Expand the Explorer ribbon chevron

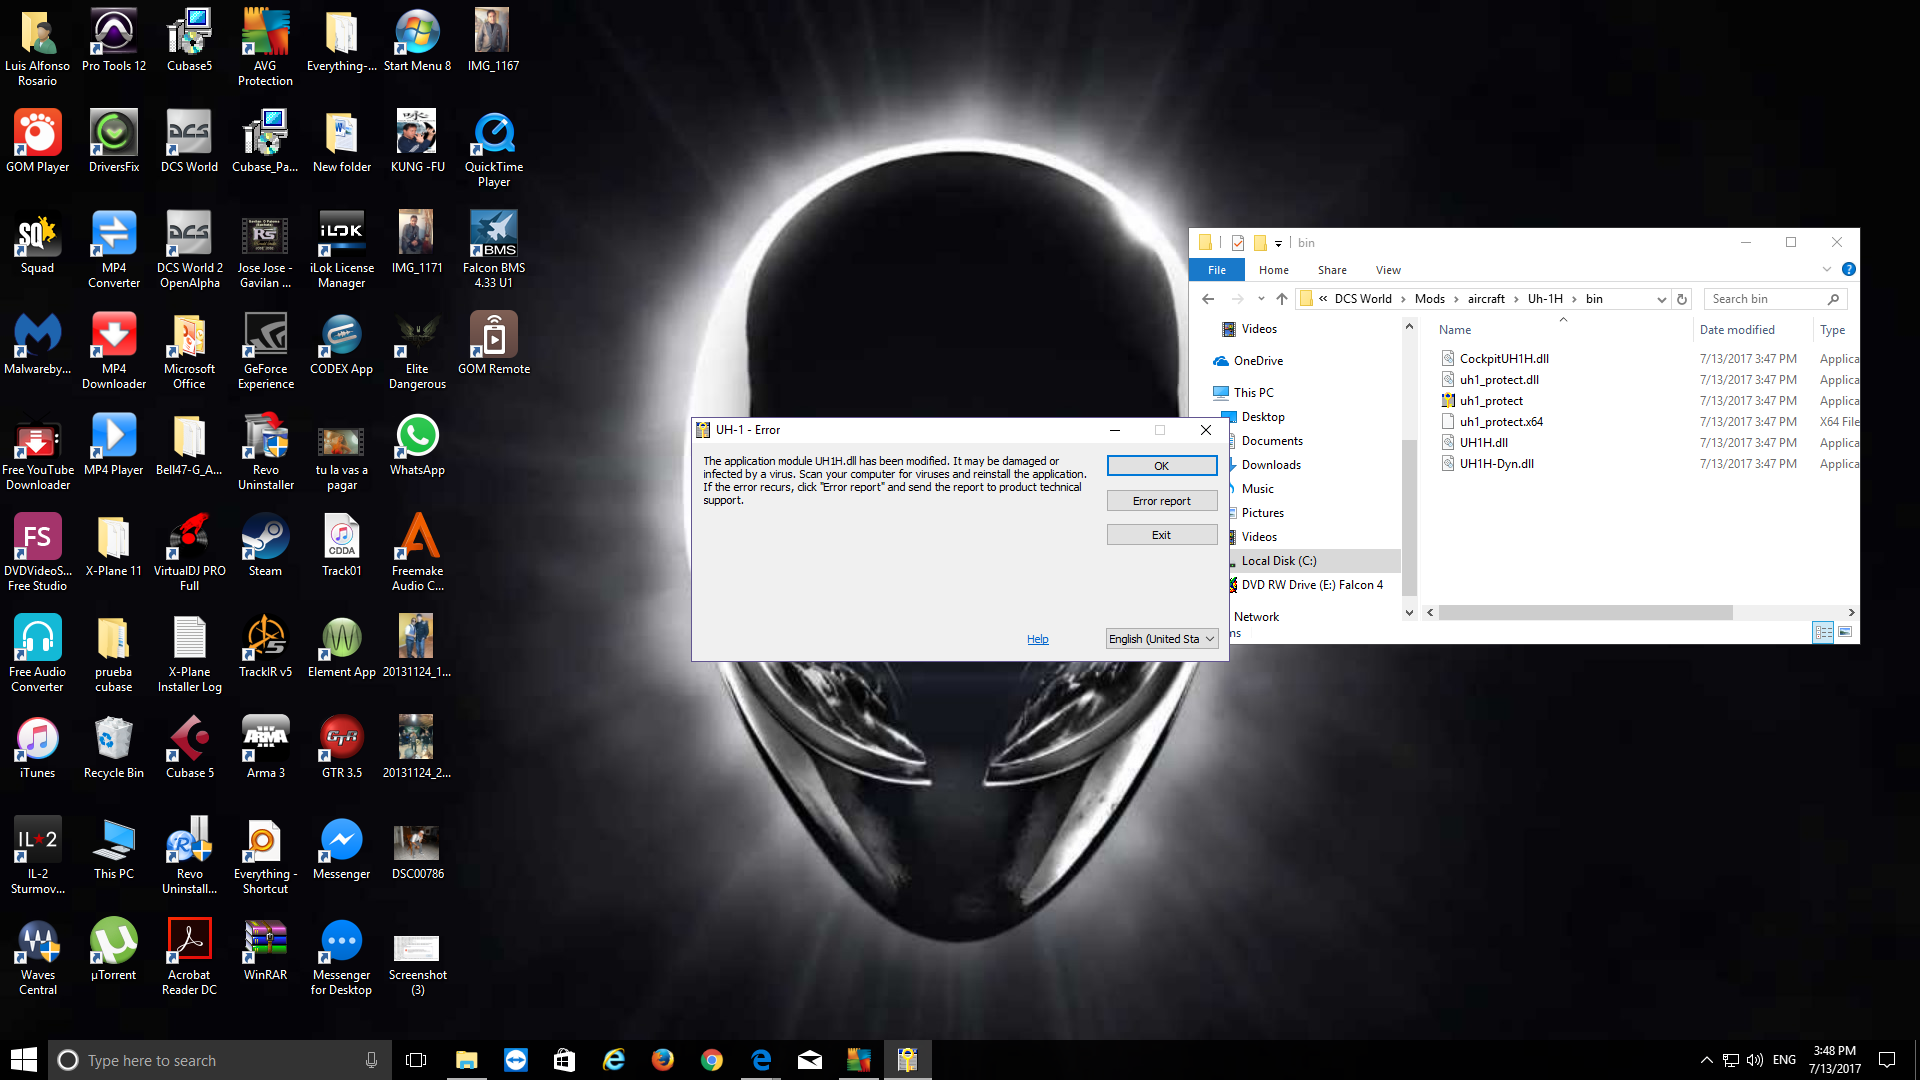click(x=1826, y=269)
